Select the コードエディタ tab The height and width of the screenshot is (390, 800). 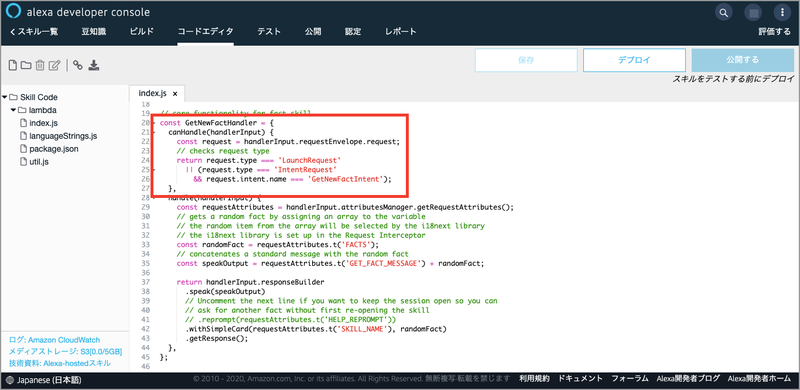coord(206,32)
